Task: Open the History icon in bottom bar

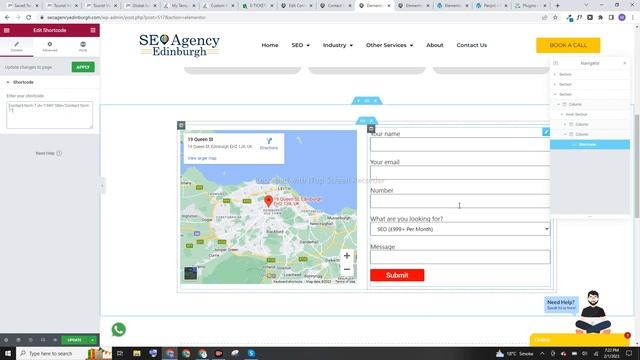Action: point(31,340)
